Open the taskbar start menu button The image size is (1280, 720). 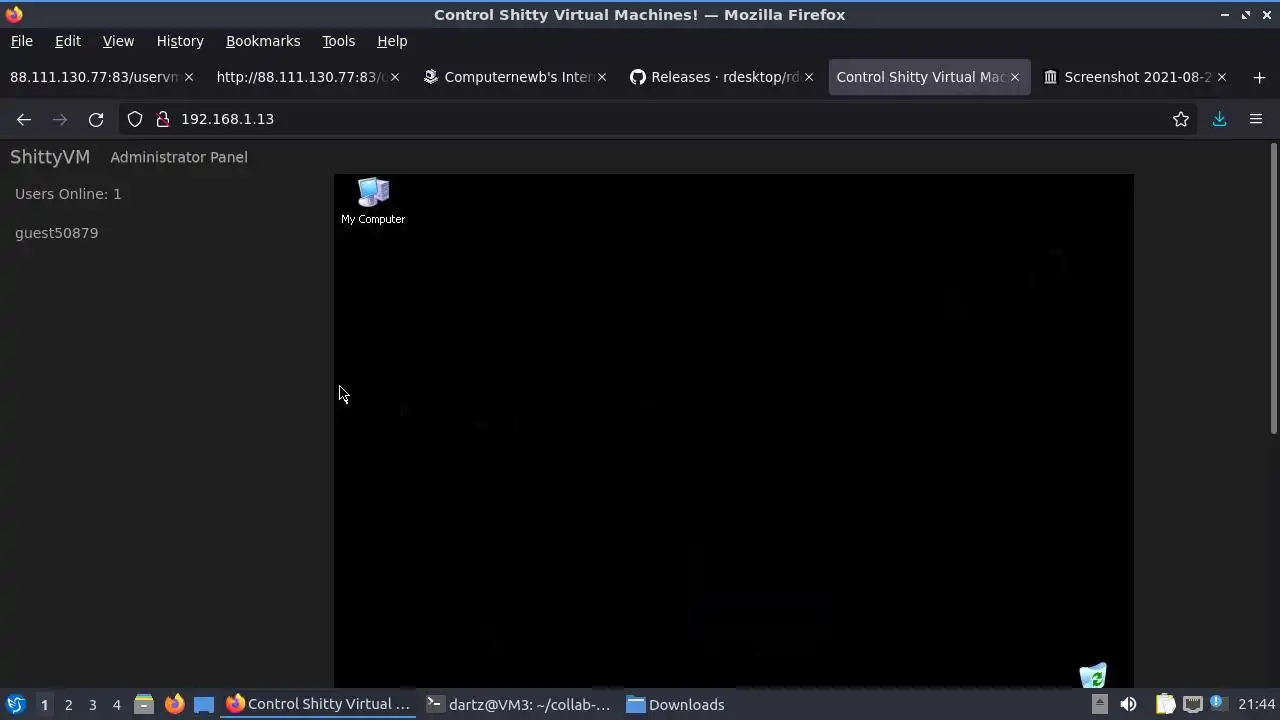(x=15, y=705)
